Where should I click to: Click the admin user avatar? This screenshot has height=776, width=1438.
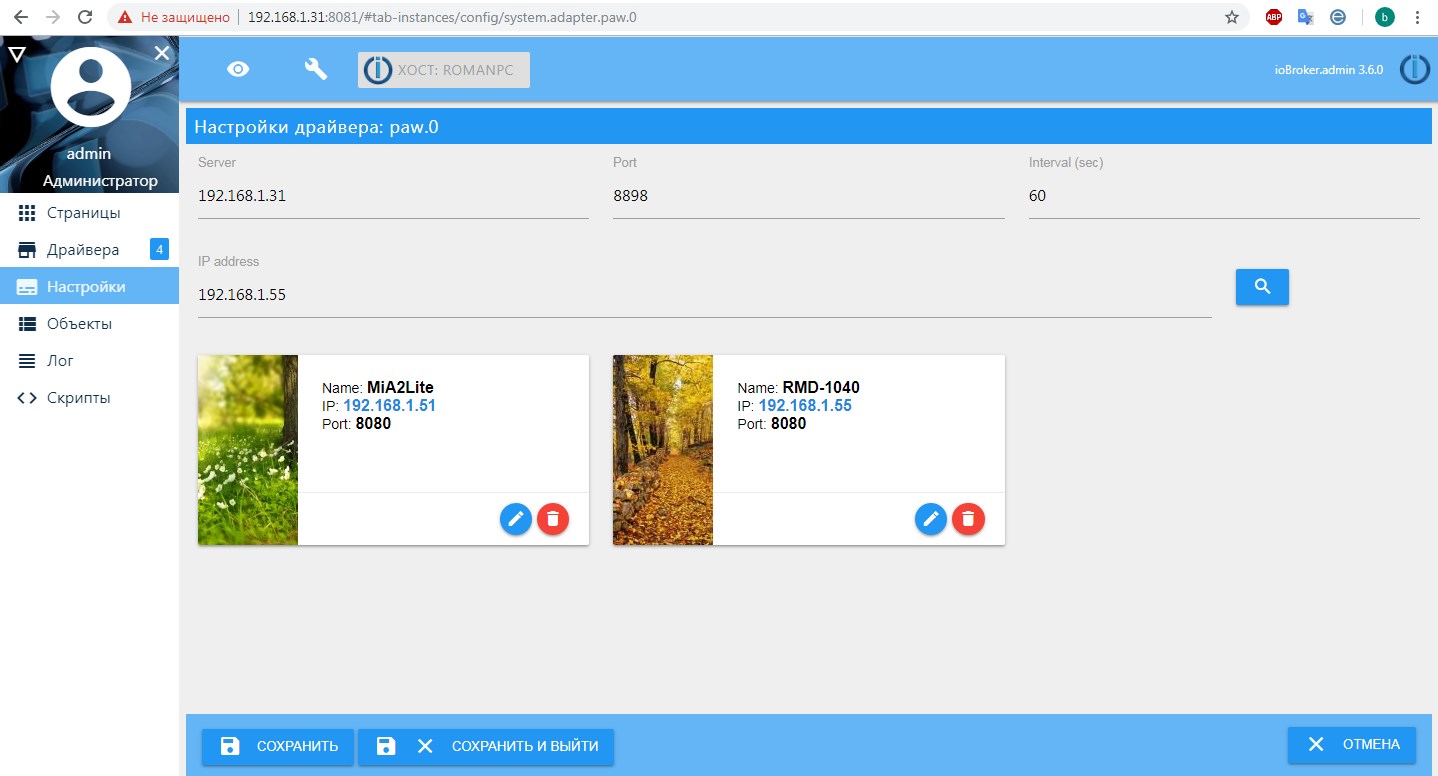coord(90,87)
